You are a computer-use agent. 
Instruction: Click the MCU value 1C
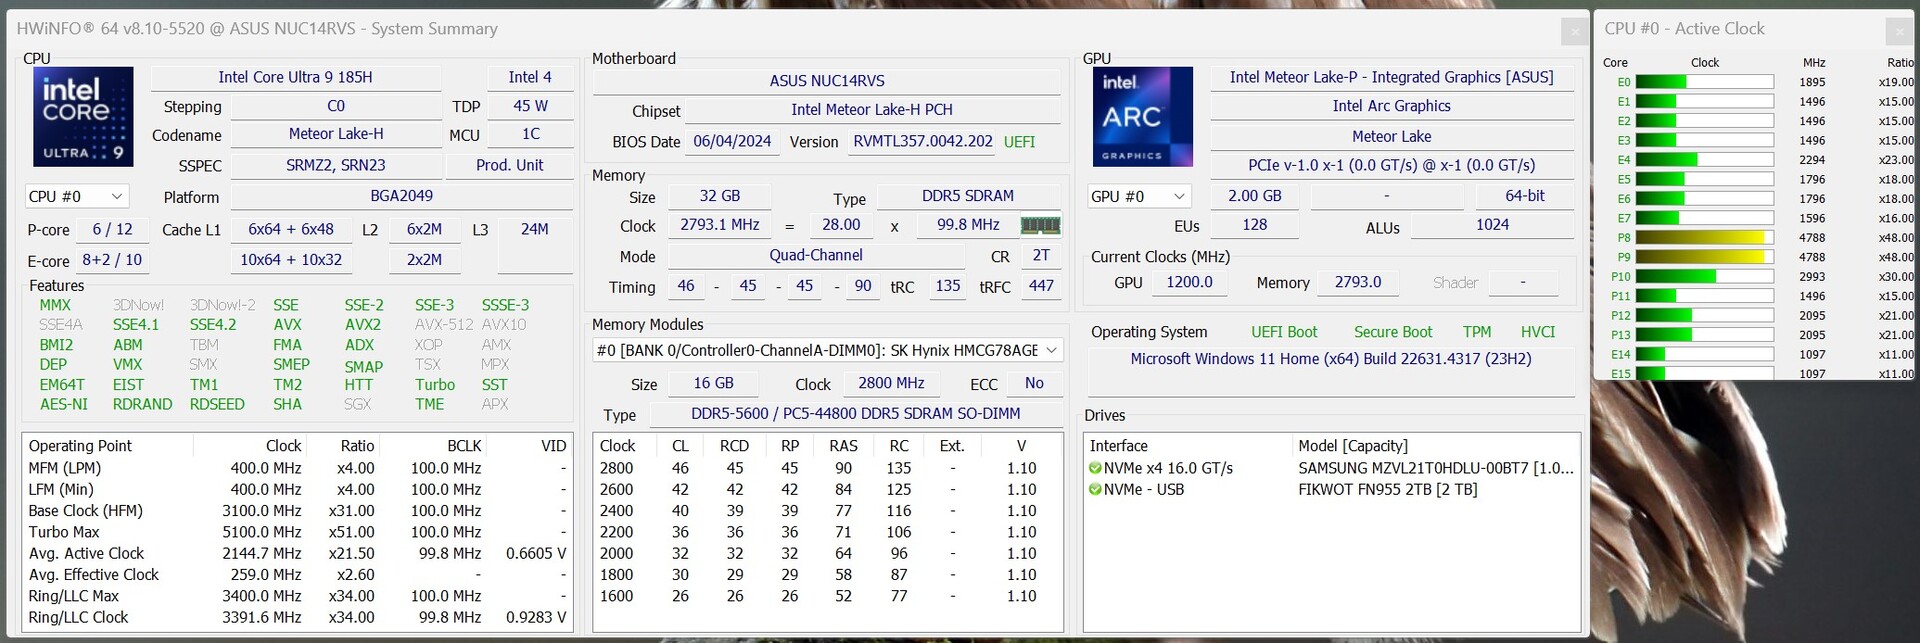(x=530, y=134)
